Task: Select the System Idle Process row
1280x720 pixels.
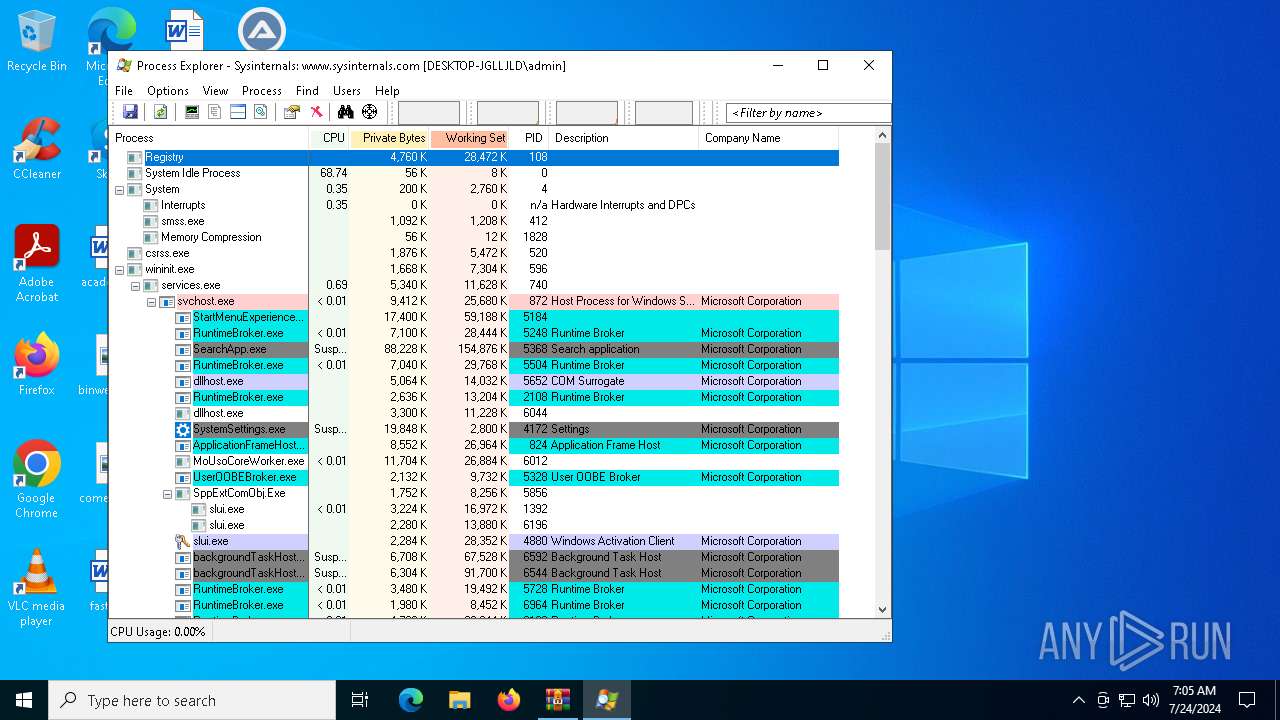Action: coord(474,173)
